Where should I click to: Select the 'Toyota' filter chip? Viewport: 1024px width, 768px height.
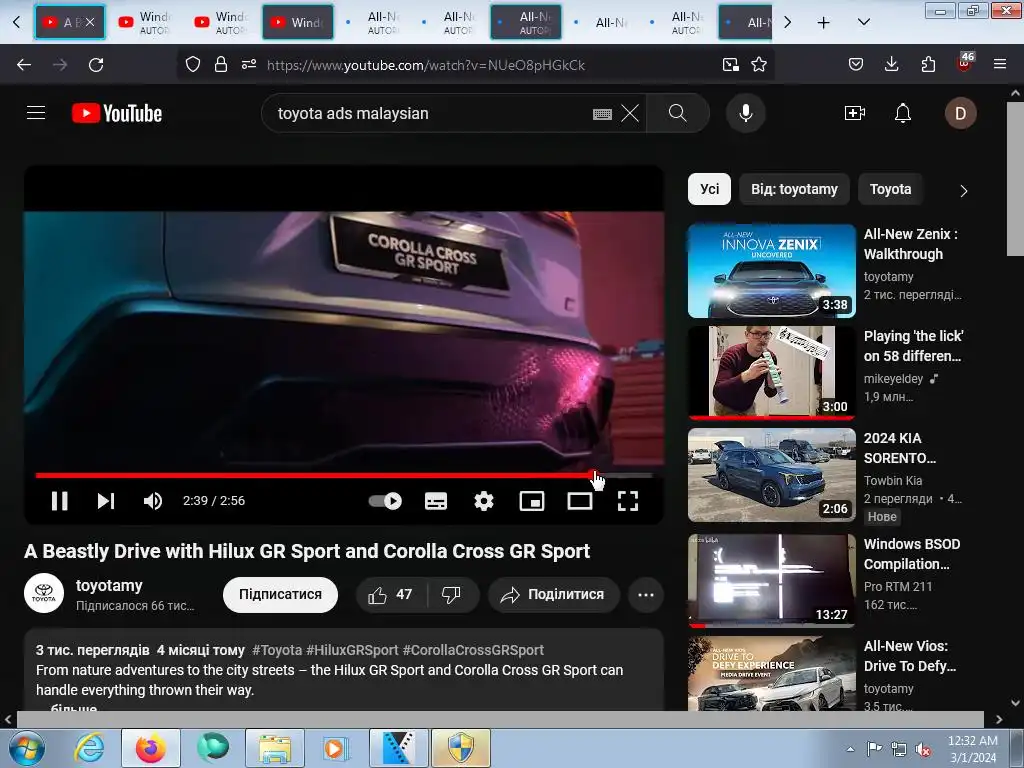click(x=890, y=189)
